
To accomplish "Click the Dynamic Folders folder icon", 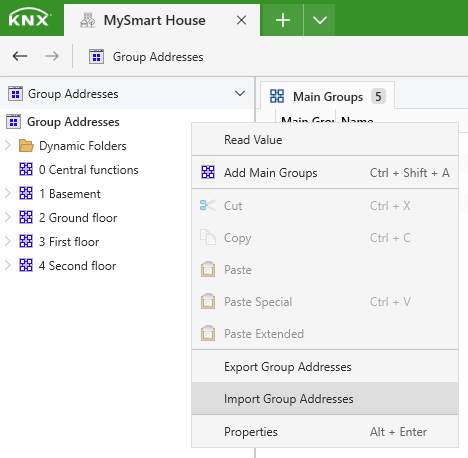I will tap(26, 146).
